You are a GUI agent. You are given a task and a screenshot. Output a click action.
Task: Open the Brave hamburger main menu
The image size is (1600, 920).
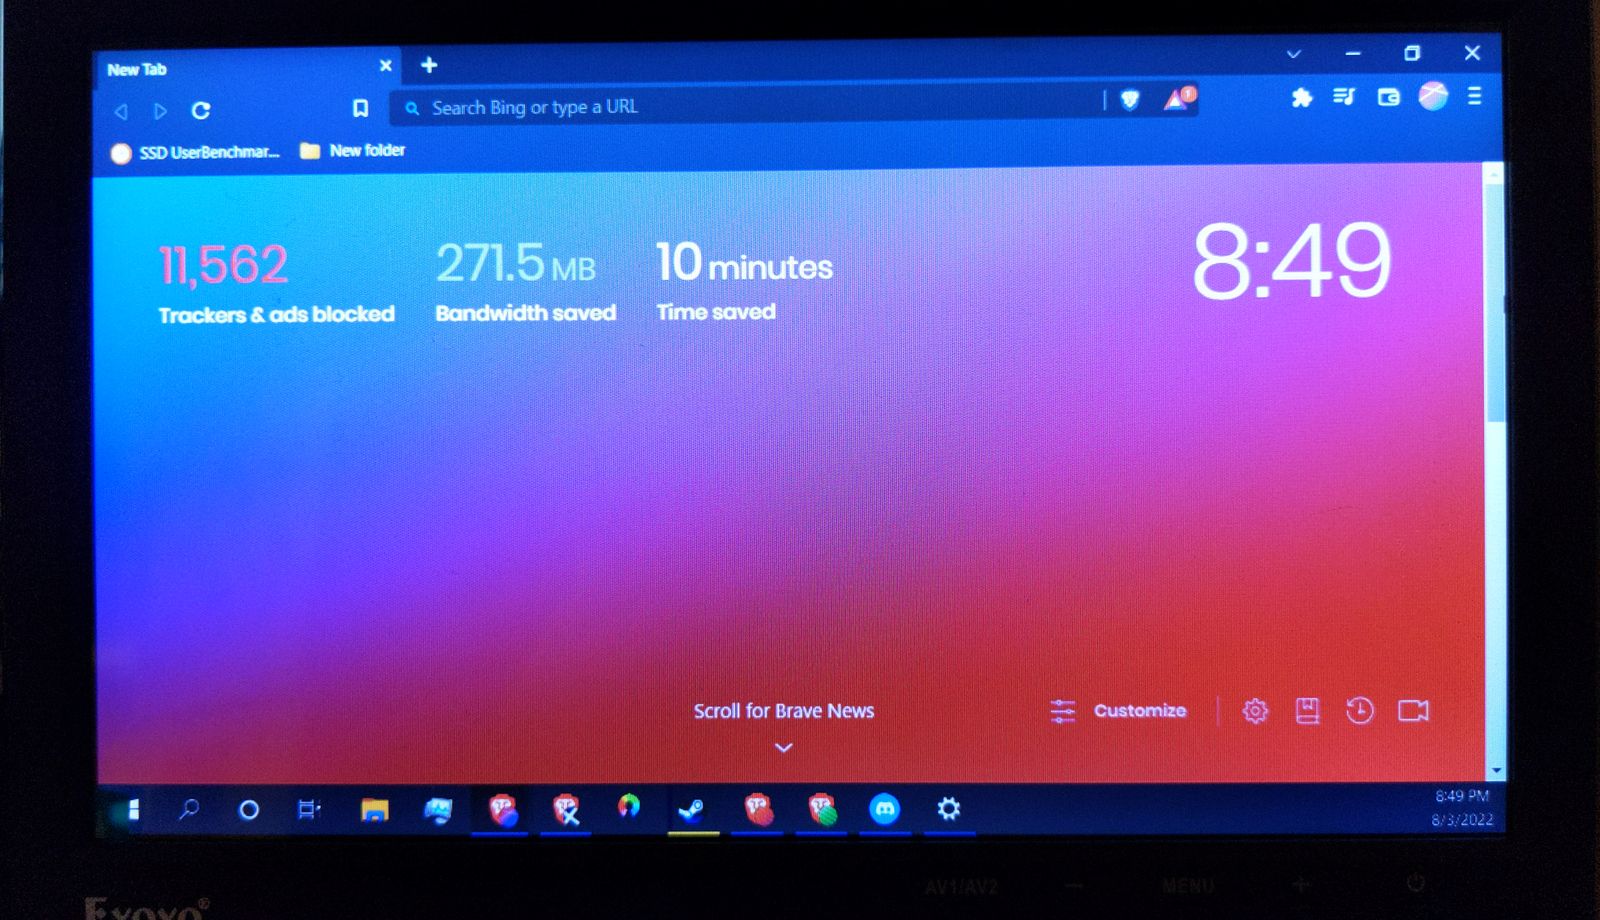pyautogui.click(x=1474, y=96)
